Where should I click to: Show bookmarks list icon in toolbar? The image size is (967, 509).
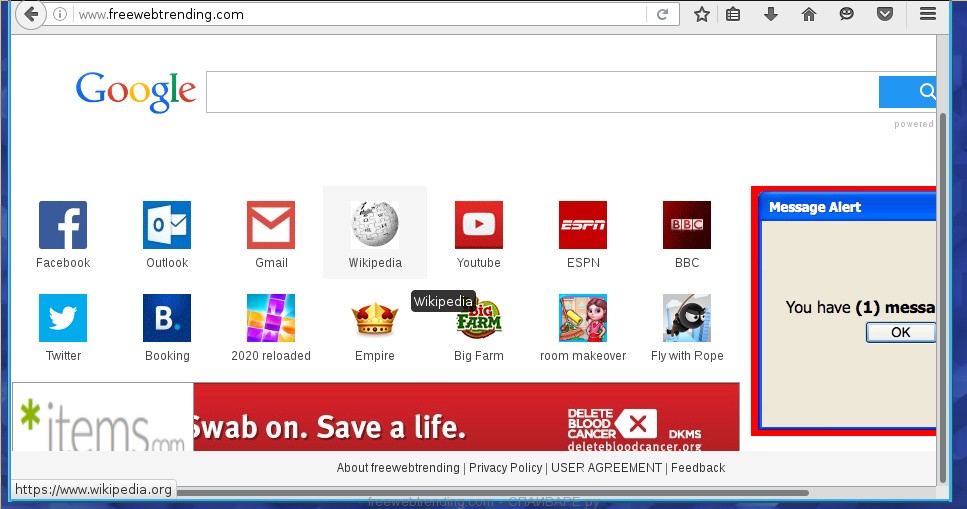733,14
